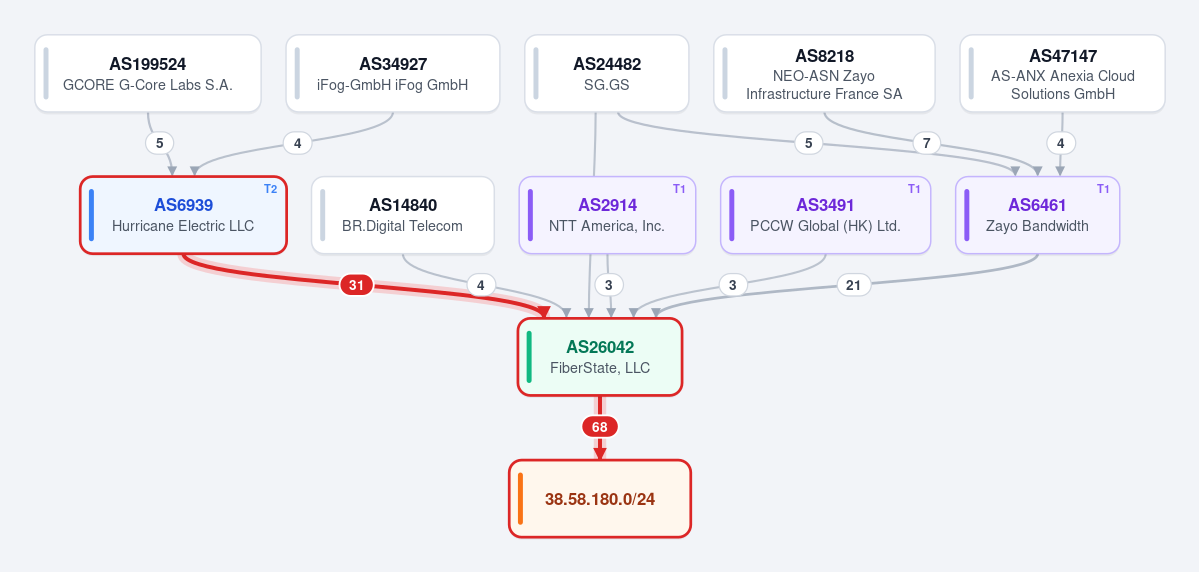This screenshot has width=1199, height=572.
Task: Select the AS2914 NTT America node
Action: point(607,215)
